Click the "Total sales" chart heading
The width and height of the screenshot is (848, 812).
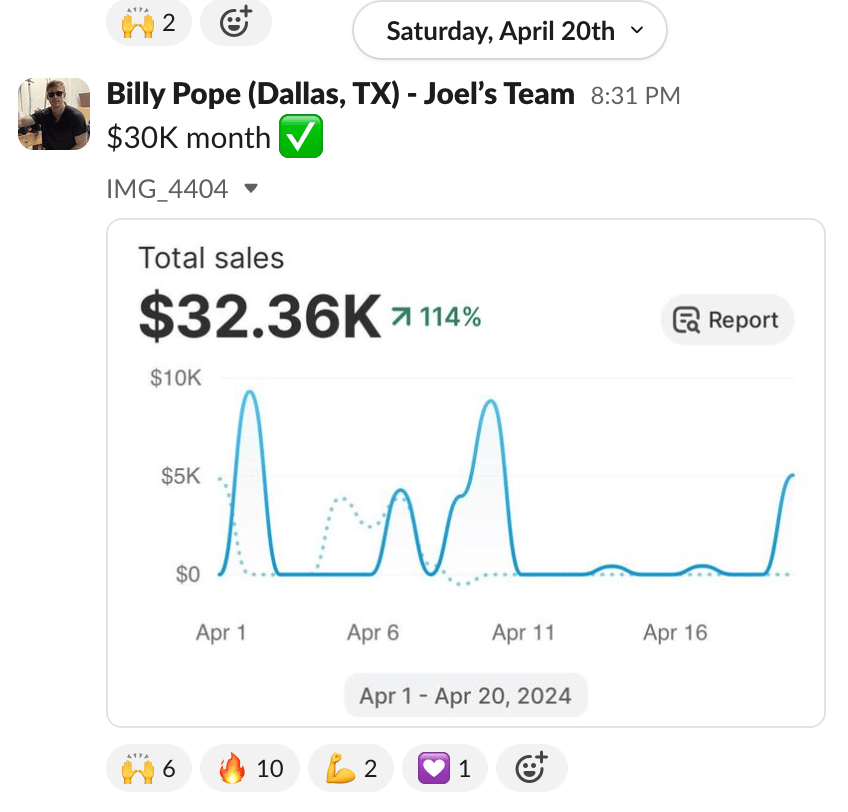tap(211, 258)
